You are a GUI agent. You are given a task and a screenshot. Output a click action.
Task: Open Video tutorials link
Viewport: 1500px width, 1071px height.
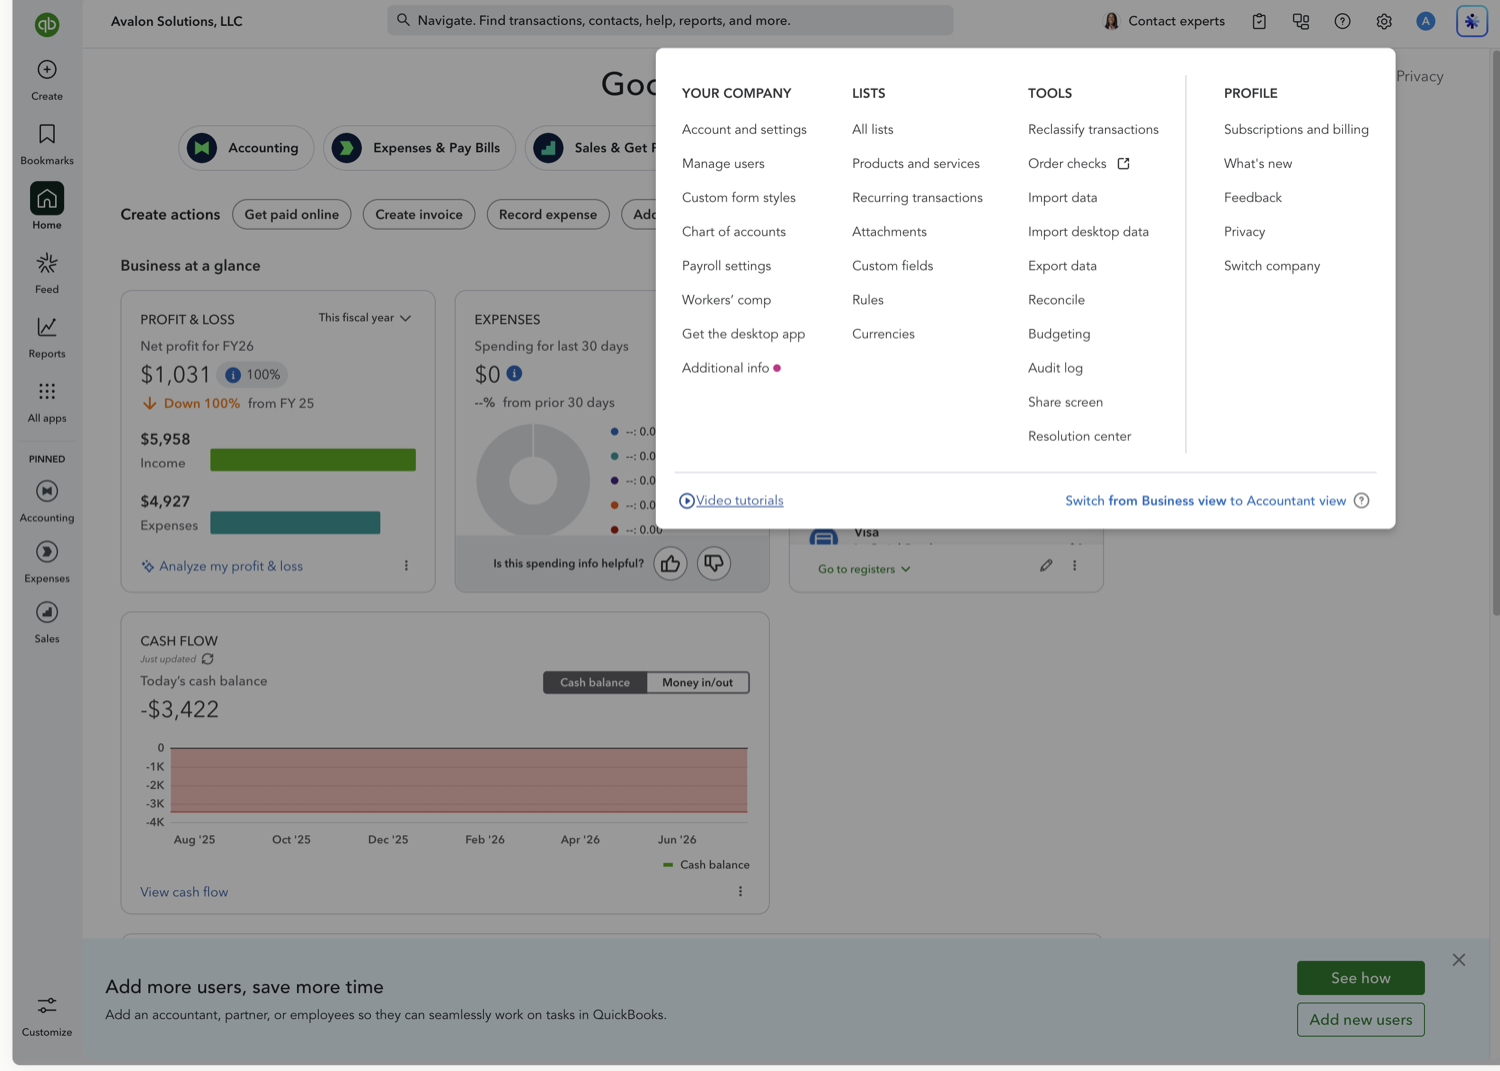coord(731,501)
